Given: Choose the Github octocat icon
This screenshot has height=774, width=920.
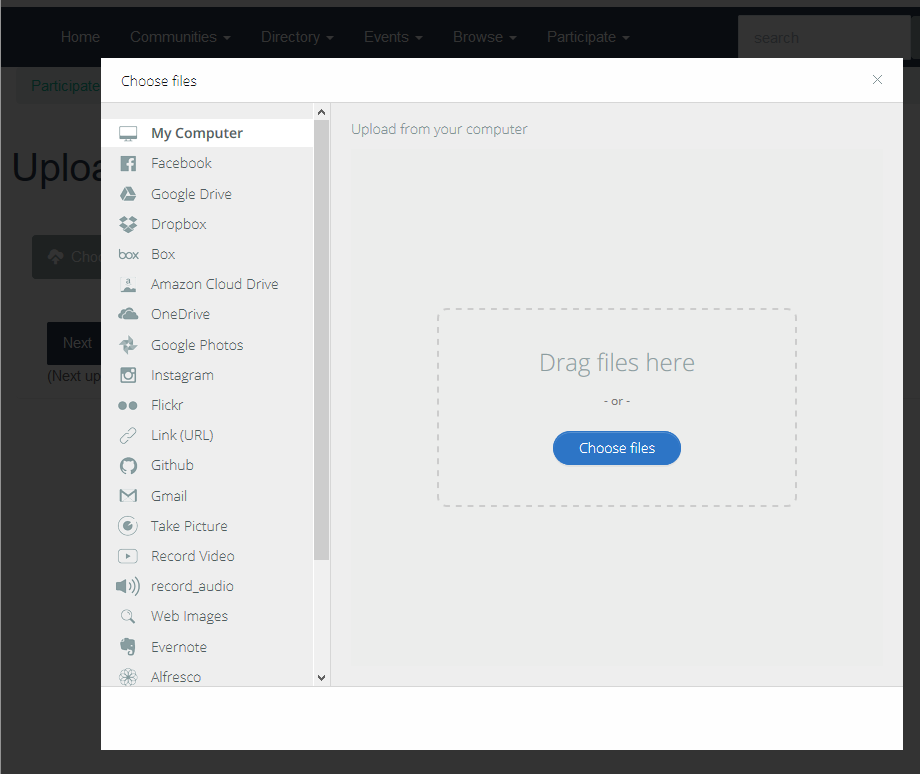Looking at the screenshot, I should [128, 466].
